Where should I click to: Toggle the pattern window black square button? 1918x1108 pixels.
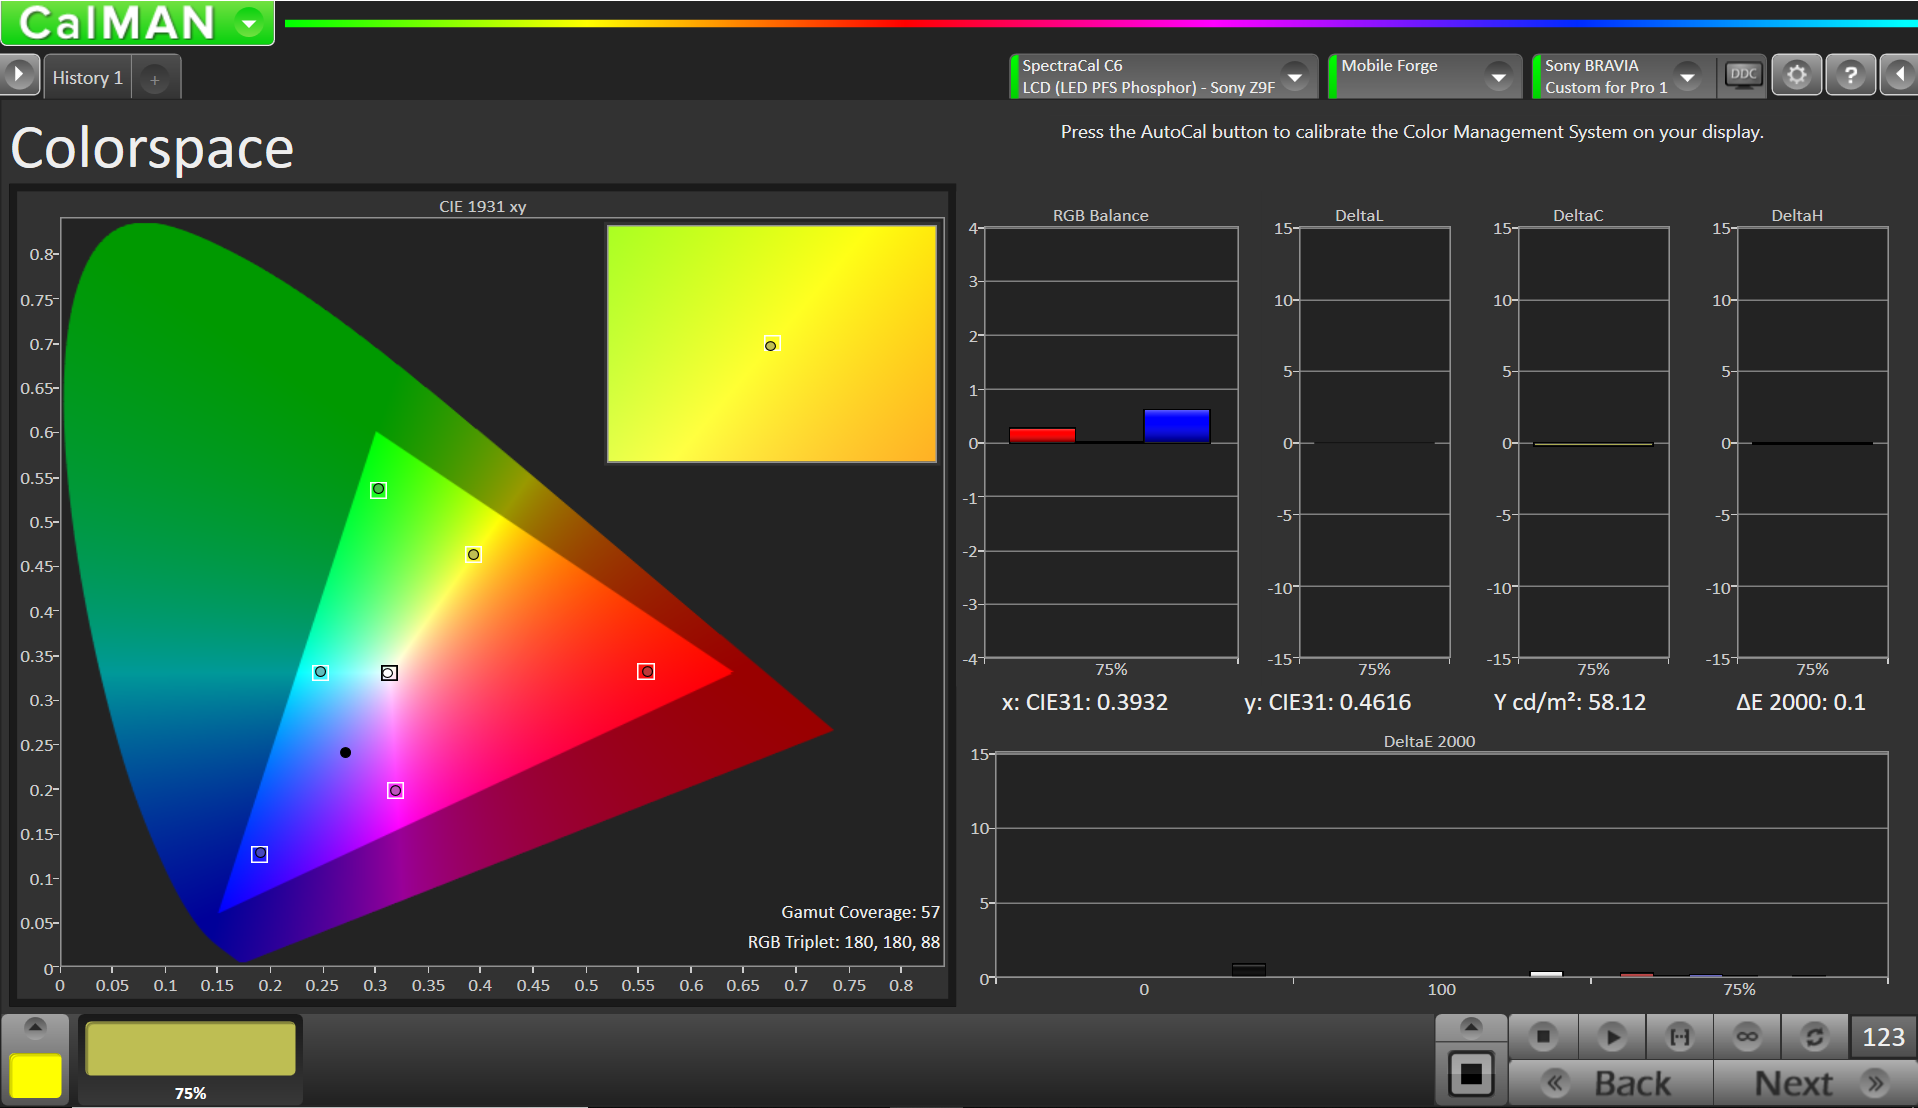[x=1471, y=1075]
